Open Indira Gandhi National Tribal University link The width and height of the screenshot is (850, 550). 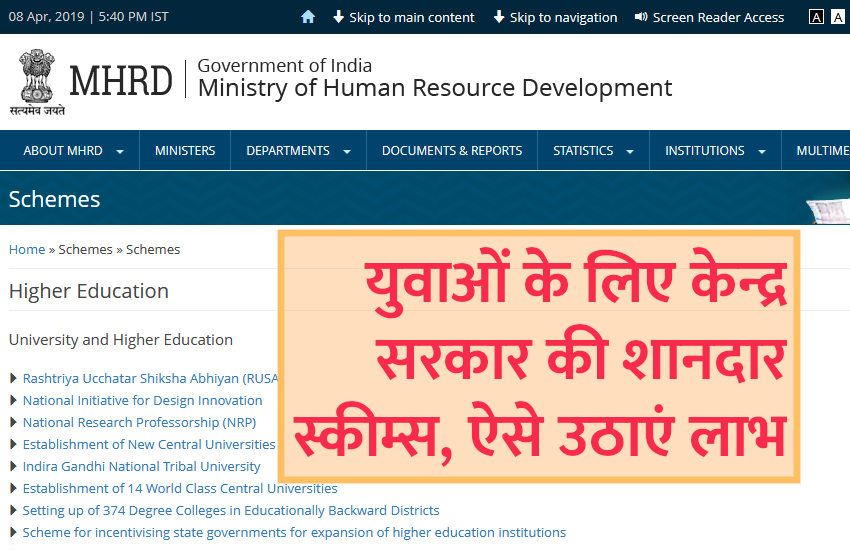coord(141,467)
